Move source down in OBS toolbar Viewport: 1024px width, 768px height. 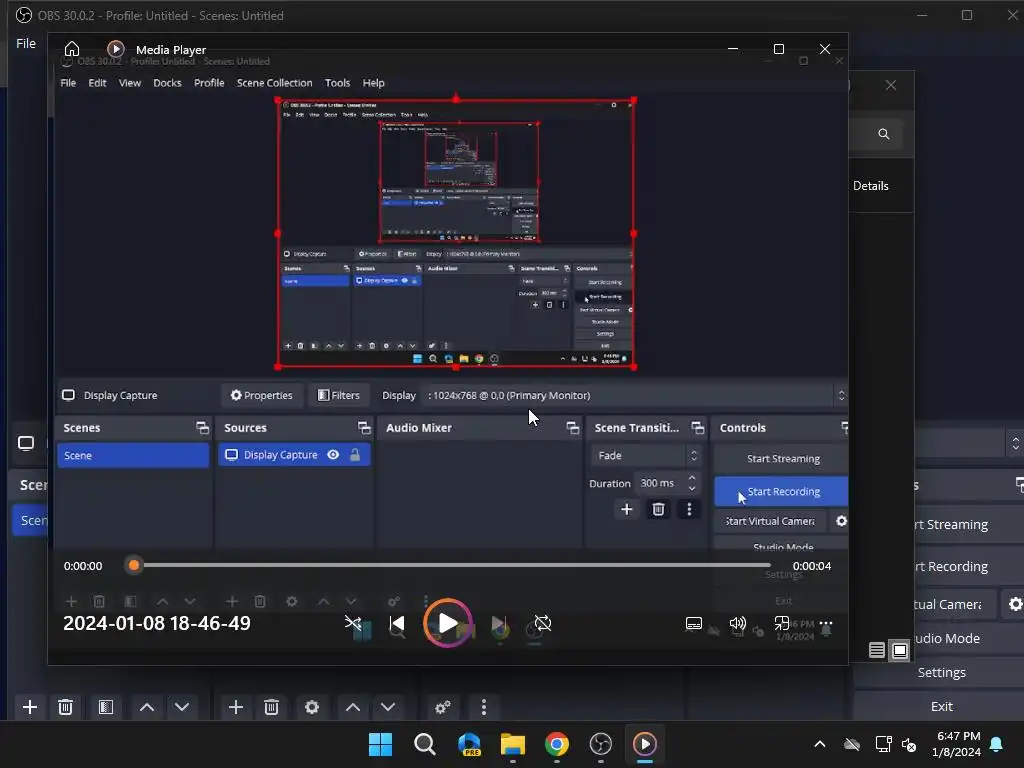388,707
